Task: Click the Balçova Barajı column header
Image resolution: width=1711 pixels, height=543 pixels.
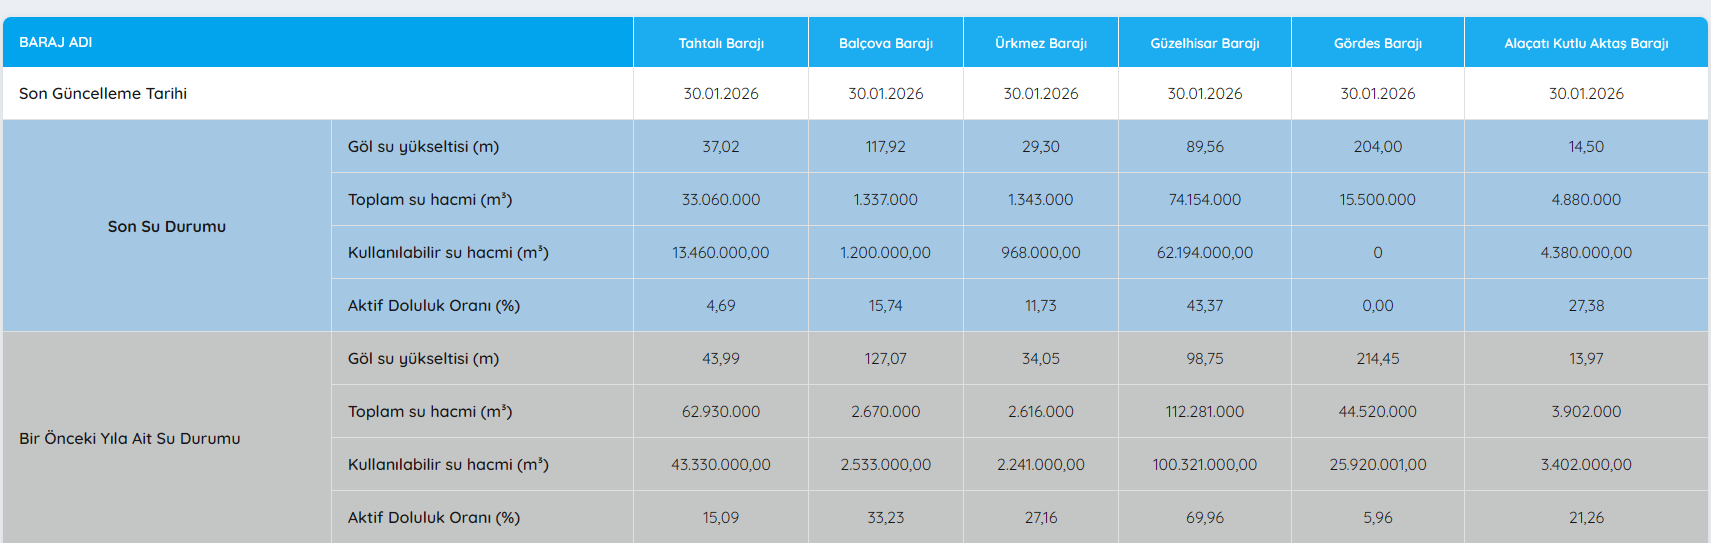Action: pyautogui.click(x=885, y=43)
